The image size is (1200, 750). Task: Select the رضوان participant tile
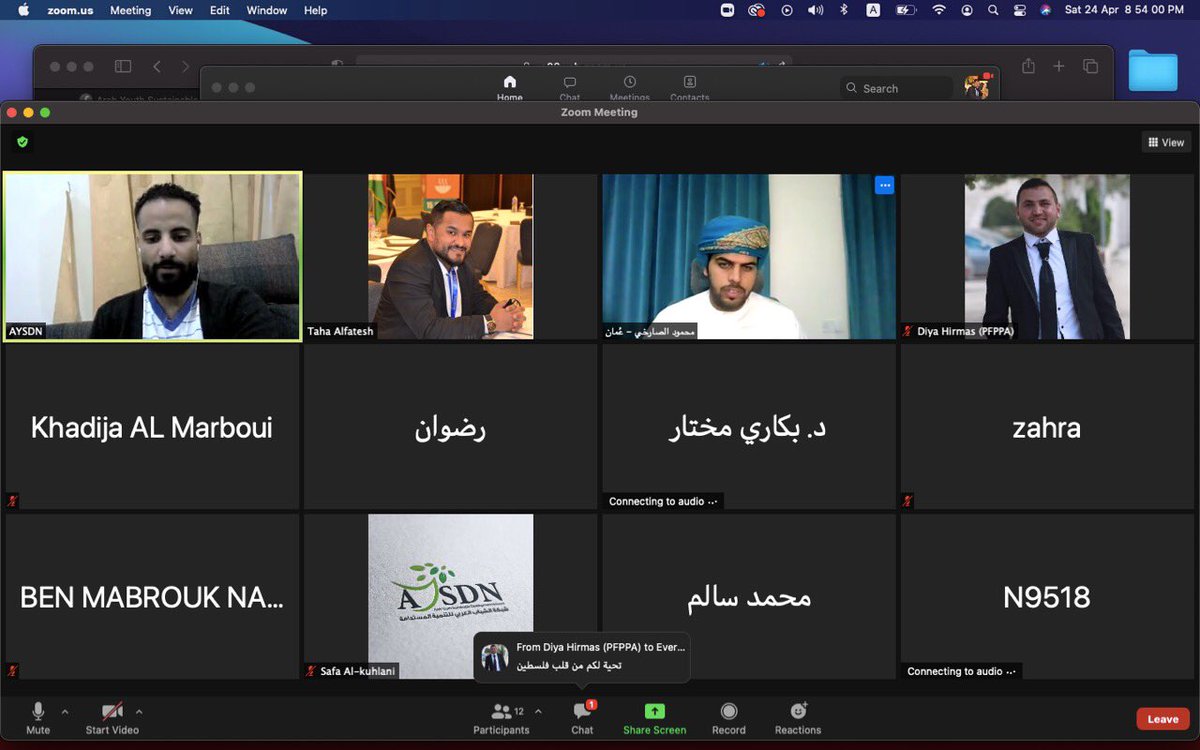coord(450,427)
